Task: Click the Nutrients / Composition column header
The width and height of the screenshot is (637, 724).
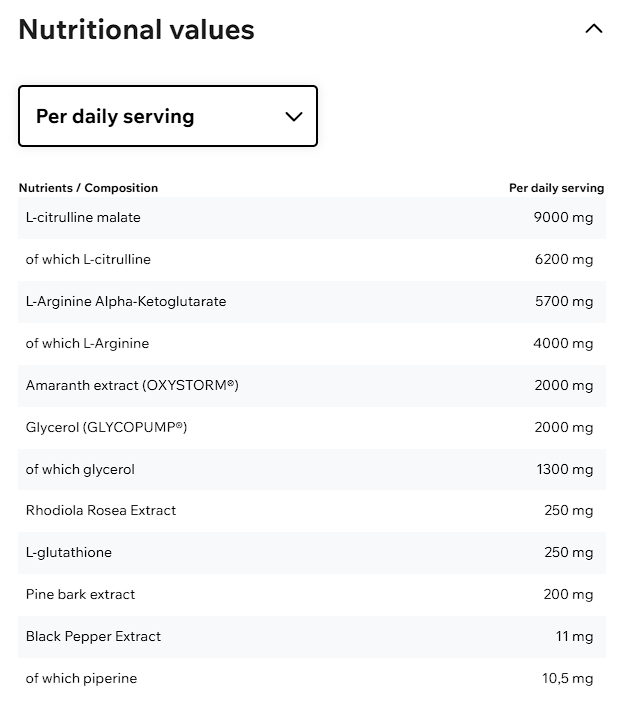Action: [88, 188]
